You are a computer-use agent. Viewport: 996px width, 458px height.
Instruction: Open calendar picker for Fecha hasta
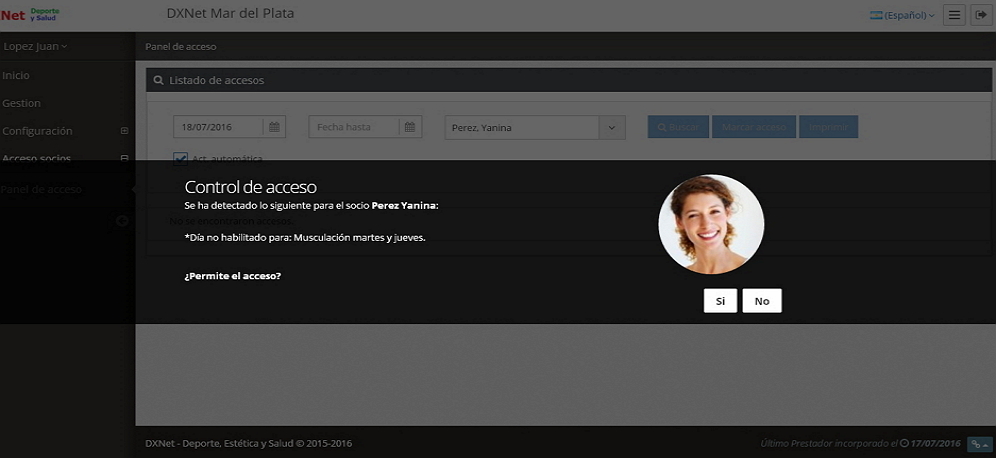[409, 127]
